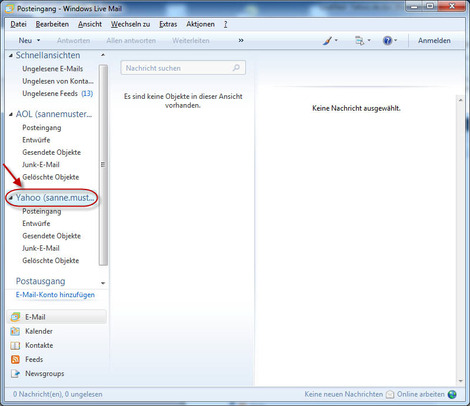Switch to the E-Mail view
This screenshot has width=470, height=406.
tap(57, 317)
